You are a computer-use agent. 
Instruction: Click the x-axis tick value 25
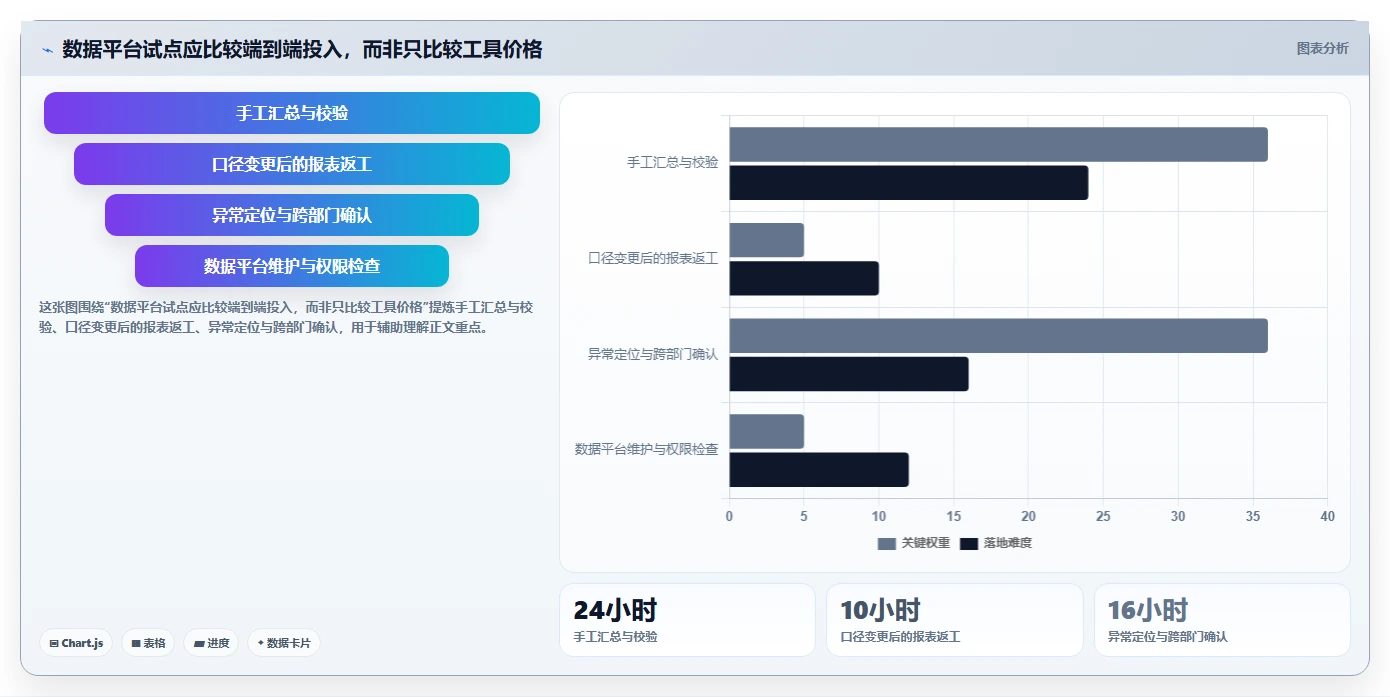click(x=1103, y=516)
